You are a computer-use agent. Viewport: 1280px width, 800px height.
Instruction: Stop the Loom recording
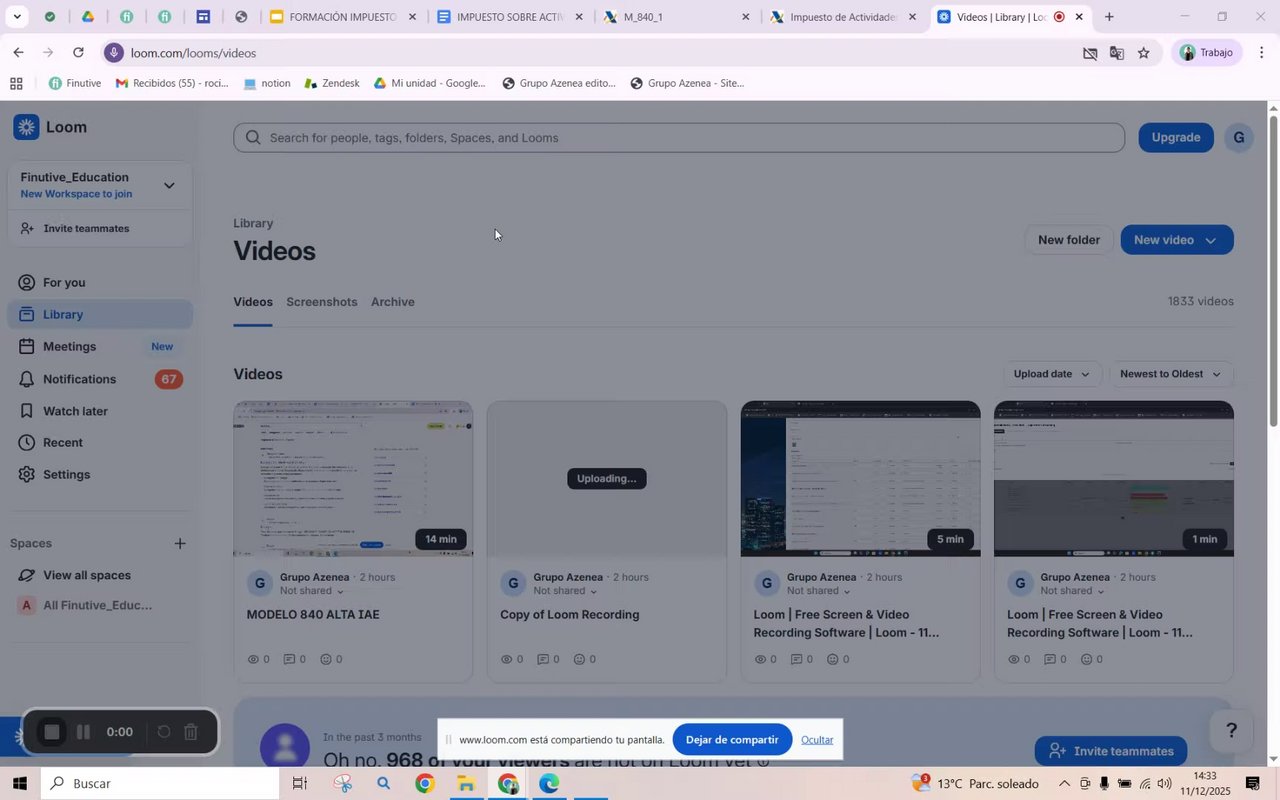[52, 733]
